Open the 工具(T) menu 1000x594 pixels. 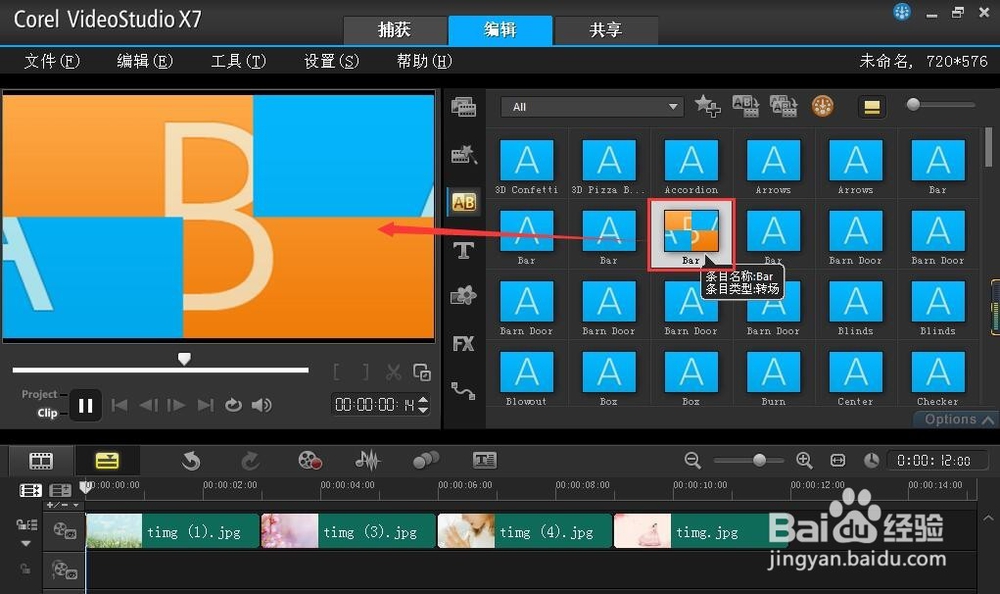pos(238,61)
